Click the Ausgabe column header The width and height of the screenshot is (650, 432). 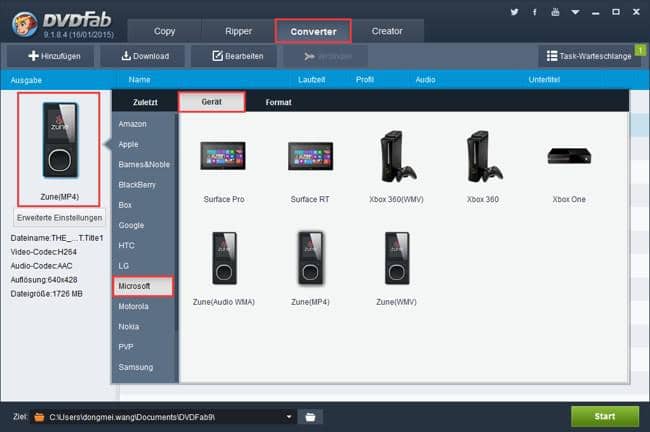[x=26, y=80]
